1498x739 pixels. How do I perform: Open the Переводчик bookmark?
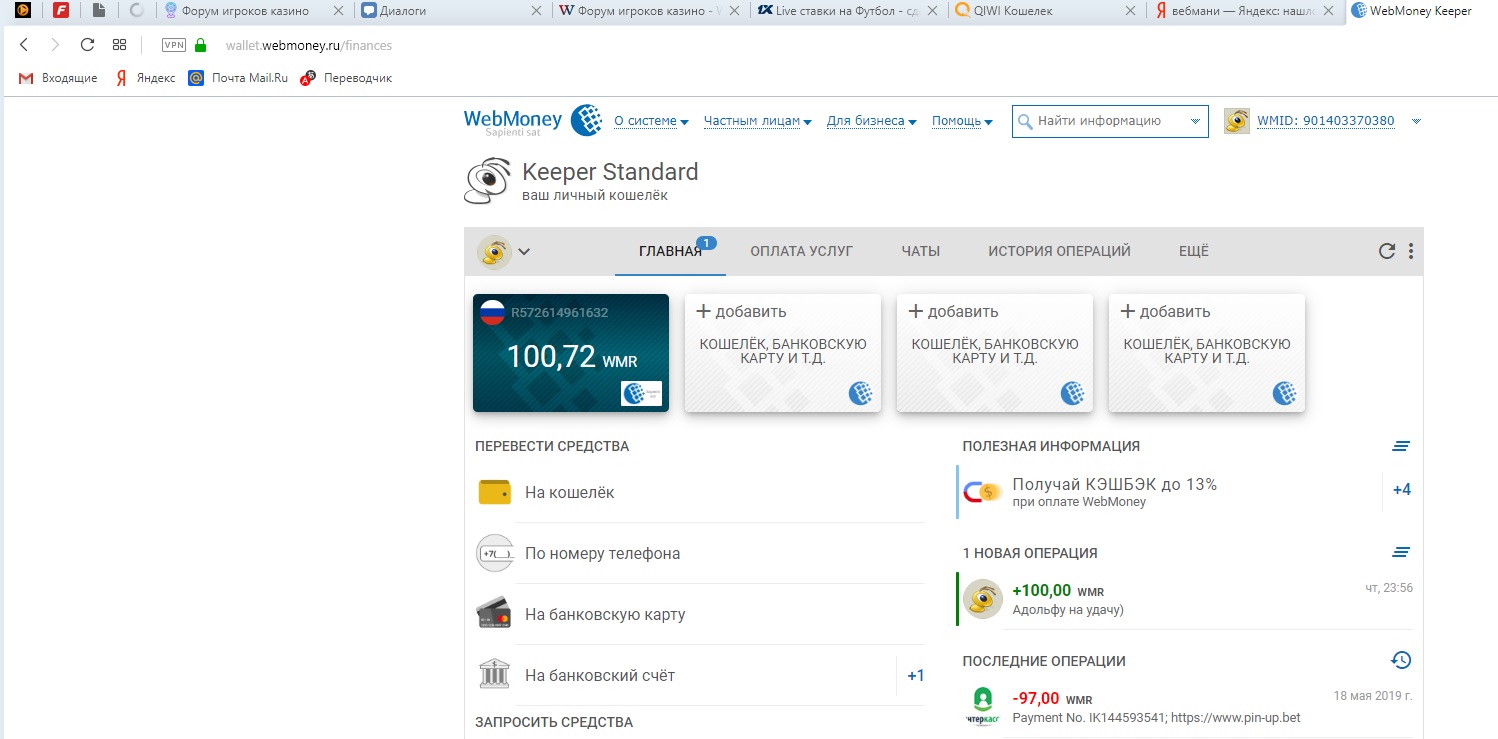point(347,78)
